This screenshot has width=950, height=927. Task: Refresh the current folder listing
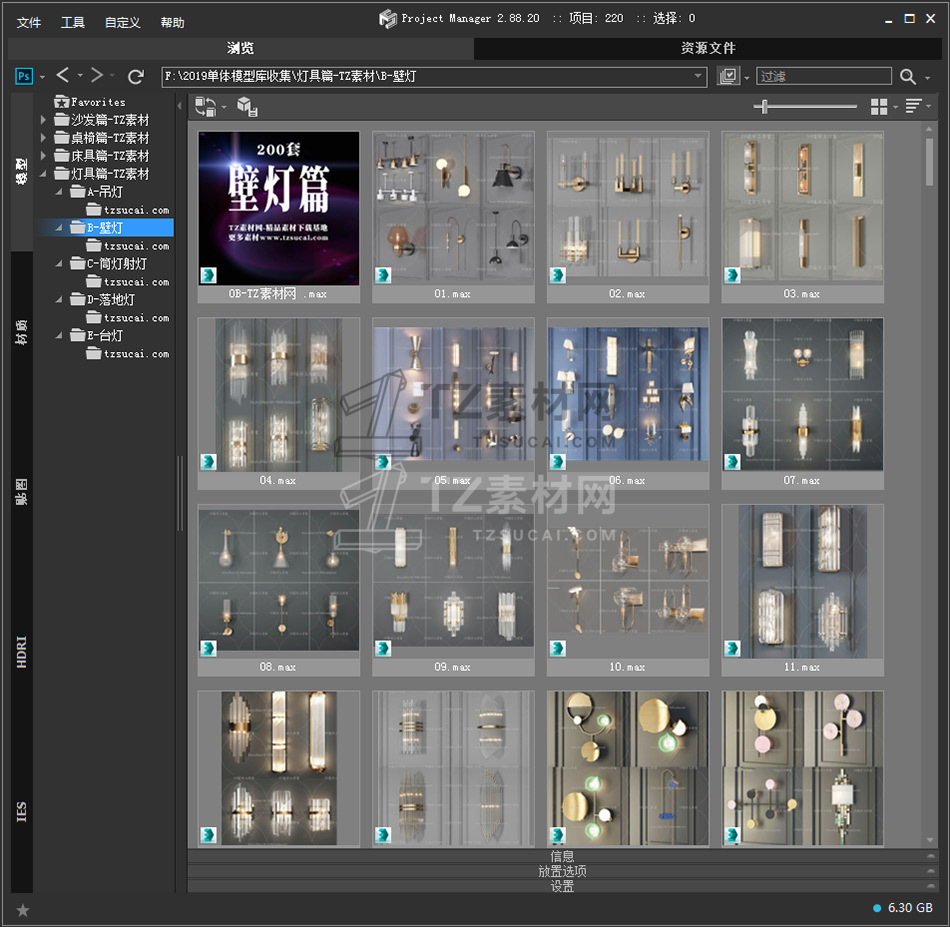click(136, 76)
